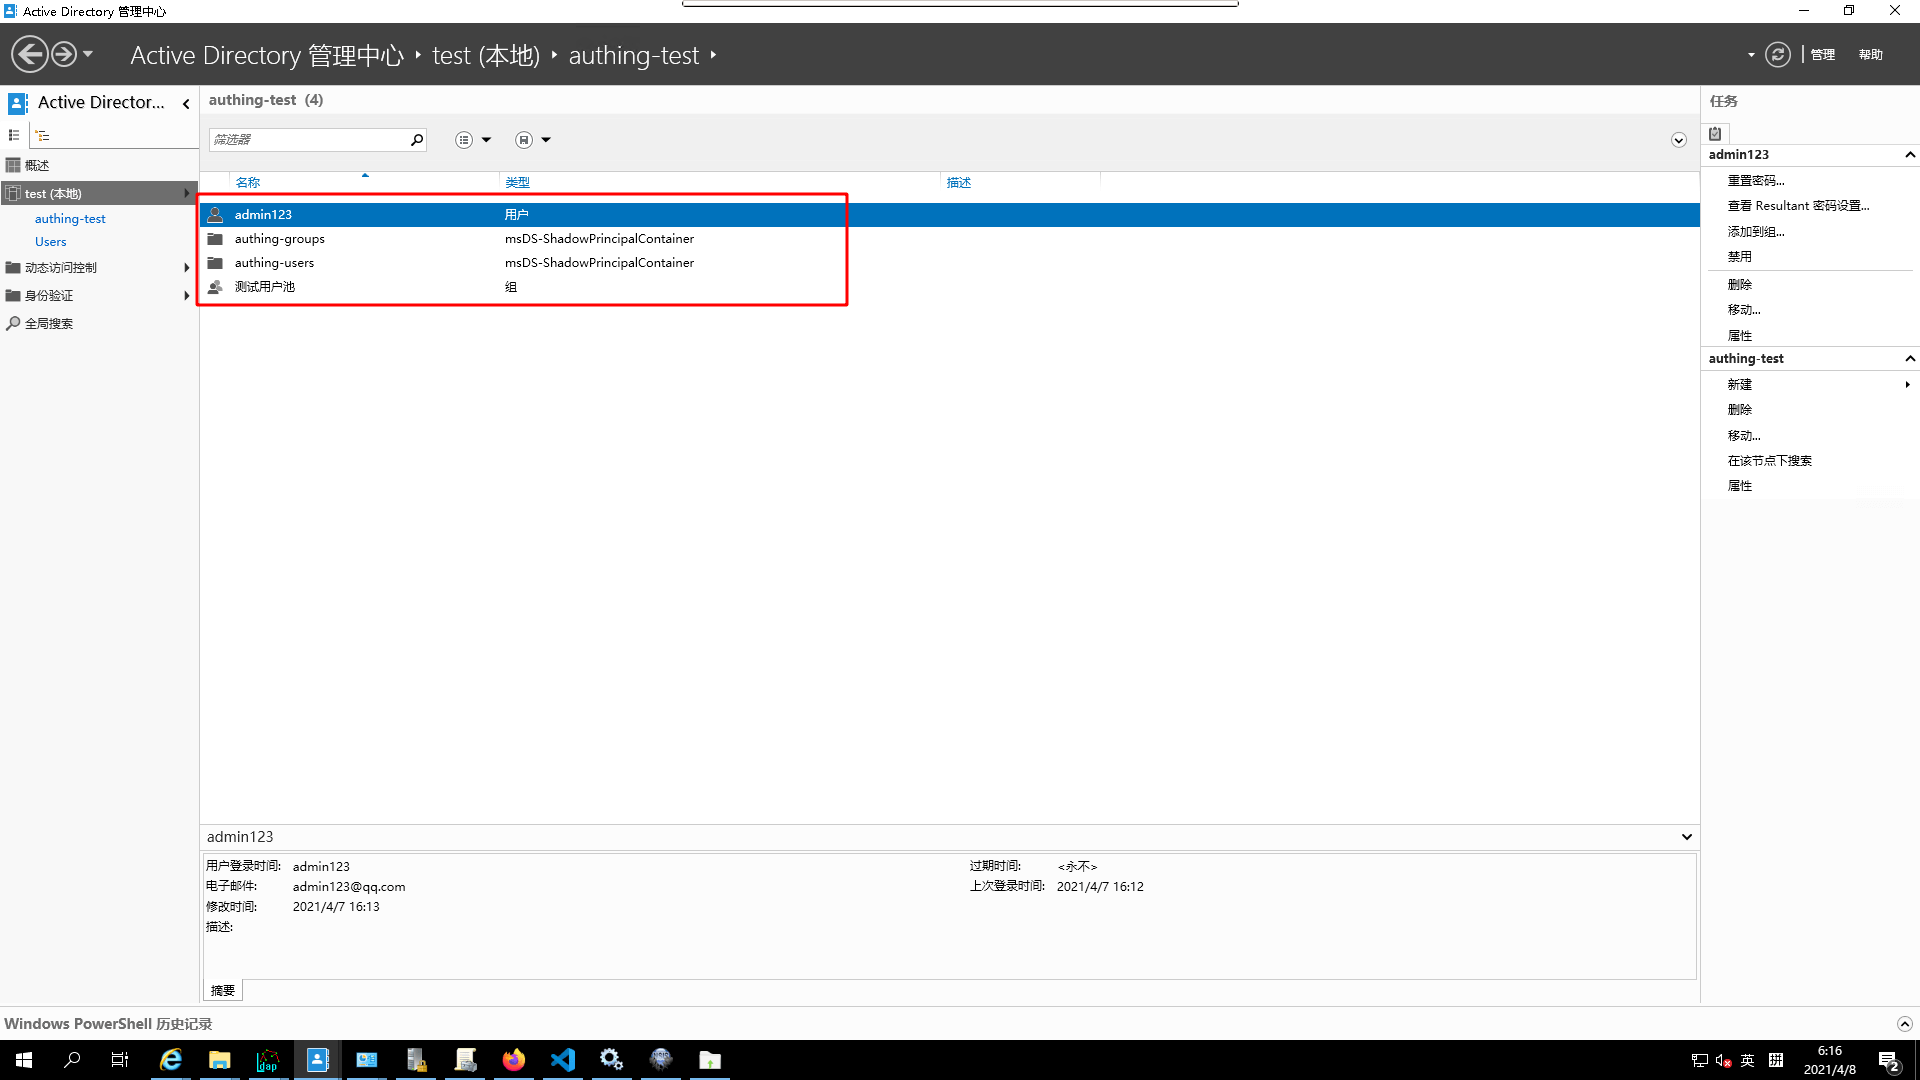Open Firefox from the taskbar
Image resolution: width=1920 pixels, height=1080 pixels.
tap(514, 1060)
